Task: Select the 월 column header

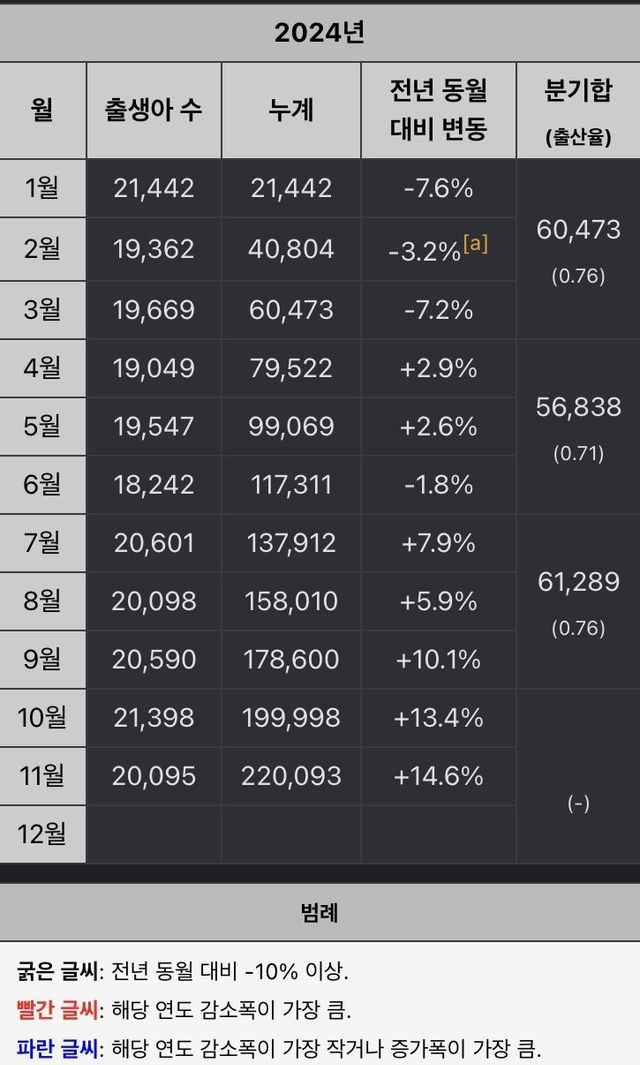Action: [43, 110]
